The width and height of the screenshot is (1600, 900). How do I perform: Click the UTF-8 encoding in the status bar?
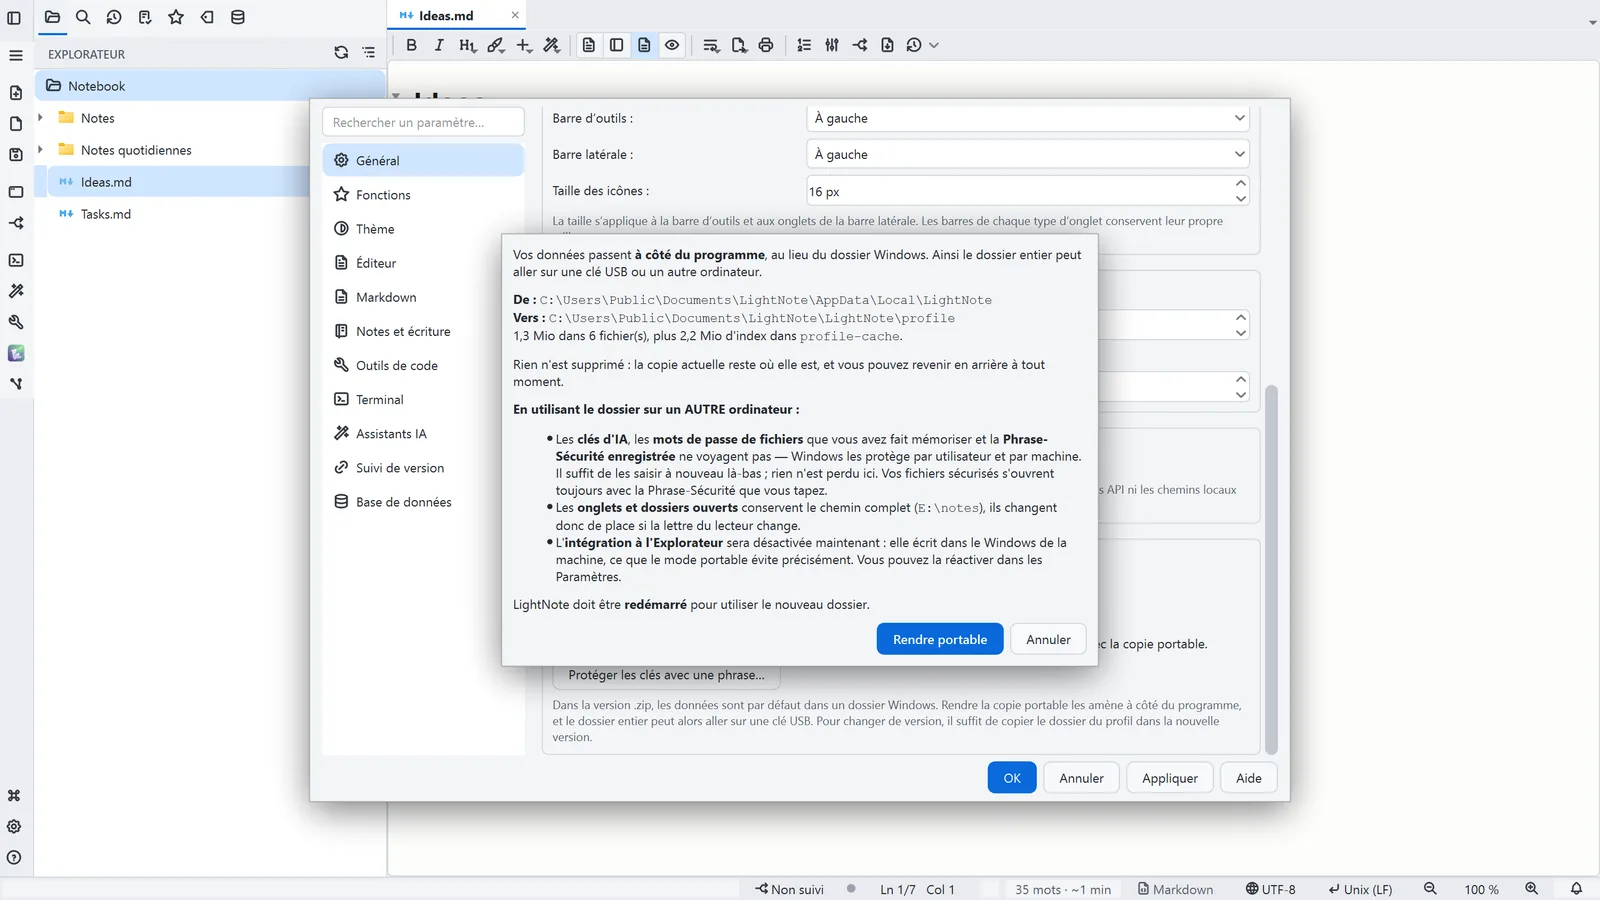(x=1270, y=889)
